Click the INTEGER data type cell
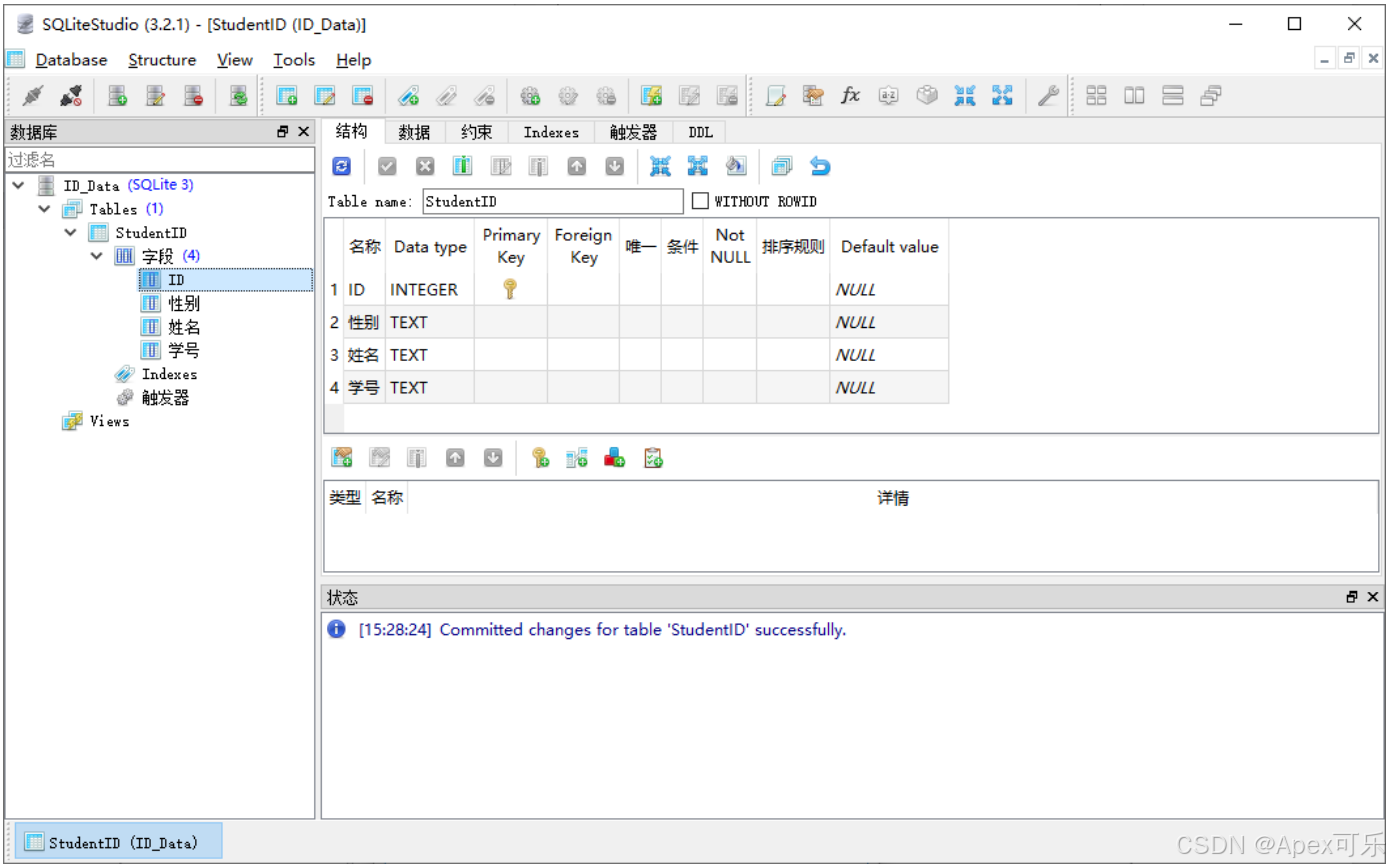The image size is (1390, 868). (x=430, y=289)
